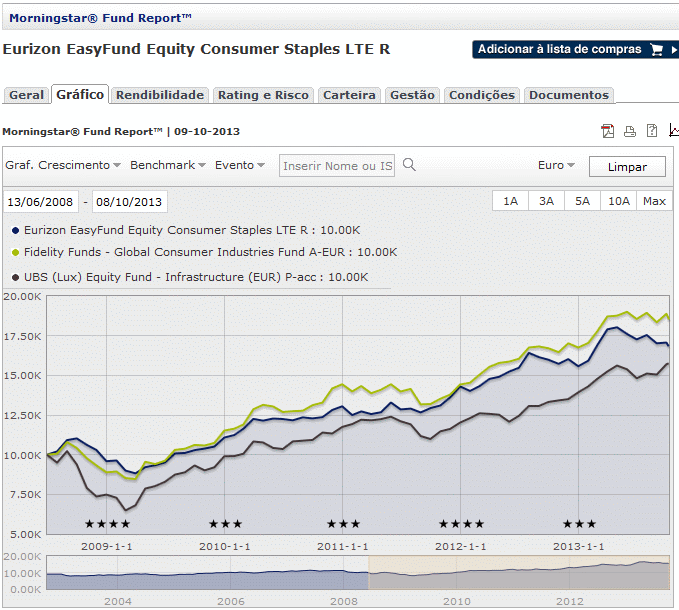Click UBS (Lux) Equity Fund legend text
The height and width of the screenshot is (610, 679).
[196, 277]
